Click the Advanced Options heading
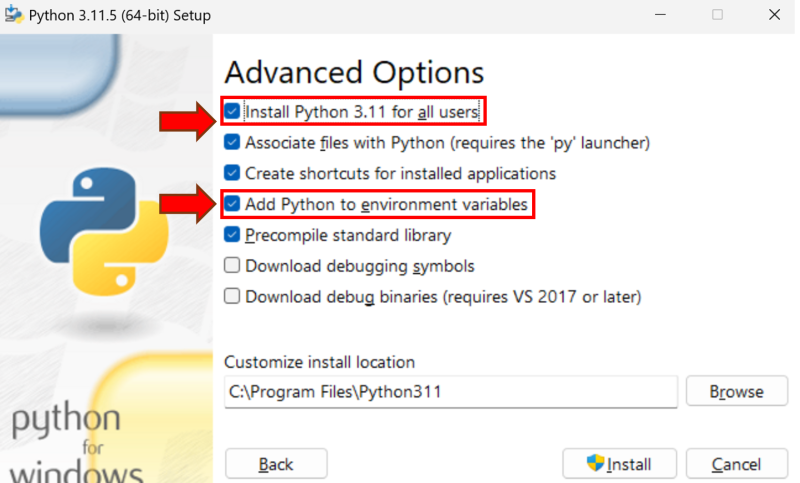Image resolution: width=800 pixels, height=483 pixels. [354, 72]
